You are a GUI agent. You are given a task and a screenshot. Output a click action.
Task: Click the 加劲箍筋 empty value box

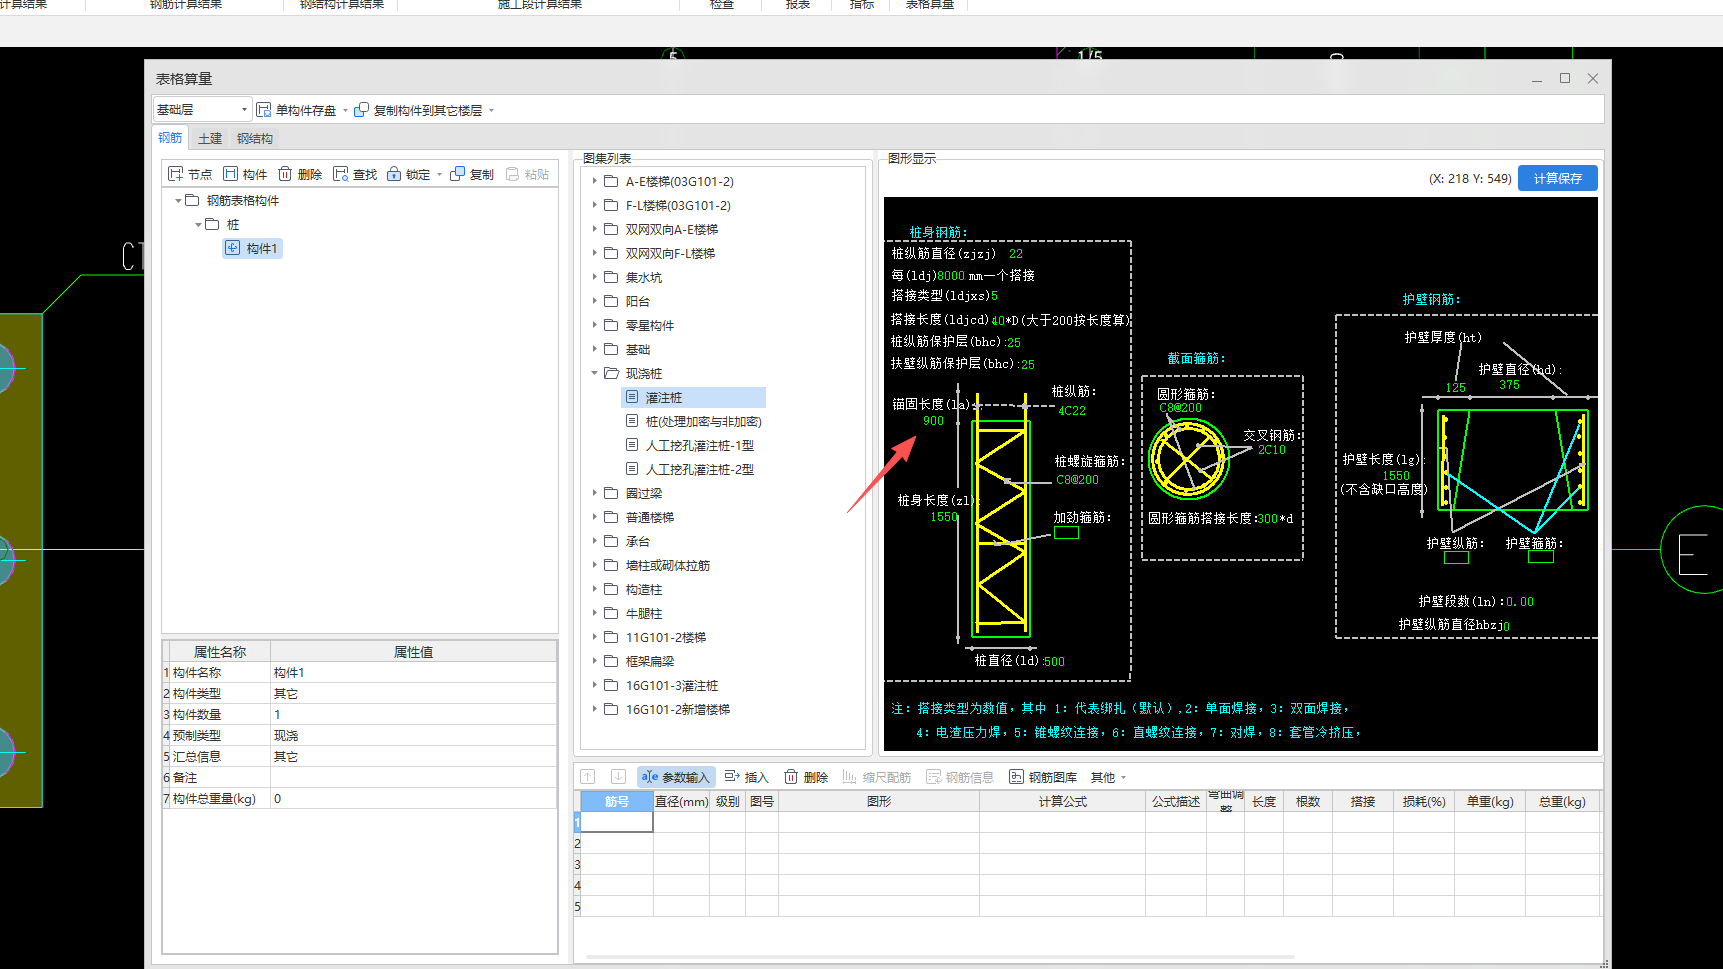(1067, 533)
